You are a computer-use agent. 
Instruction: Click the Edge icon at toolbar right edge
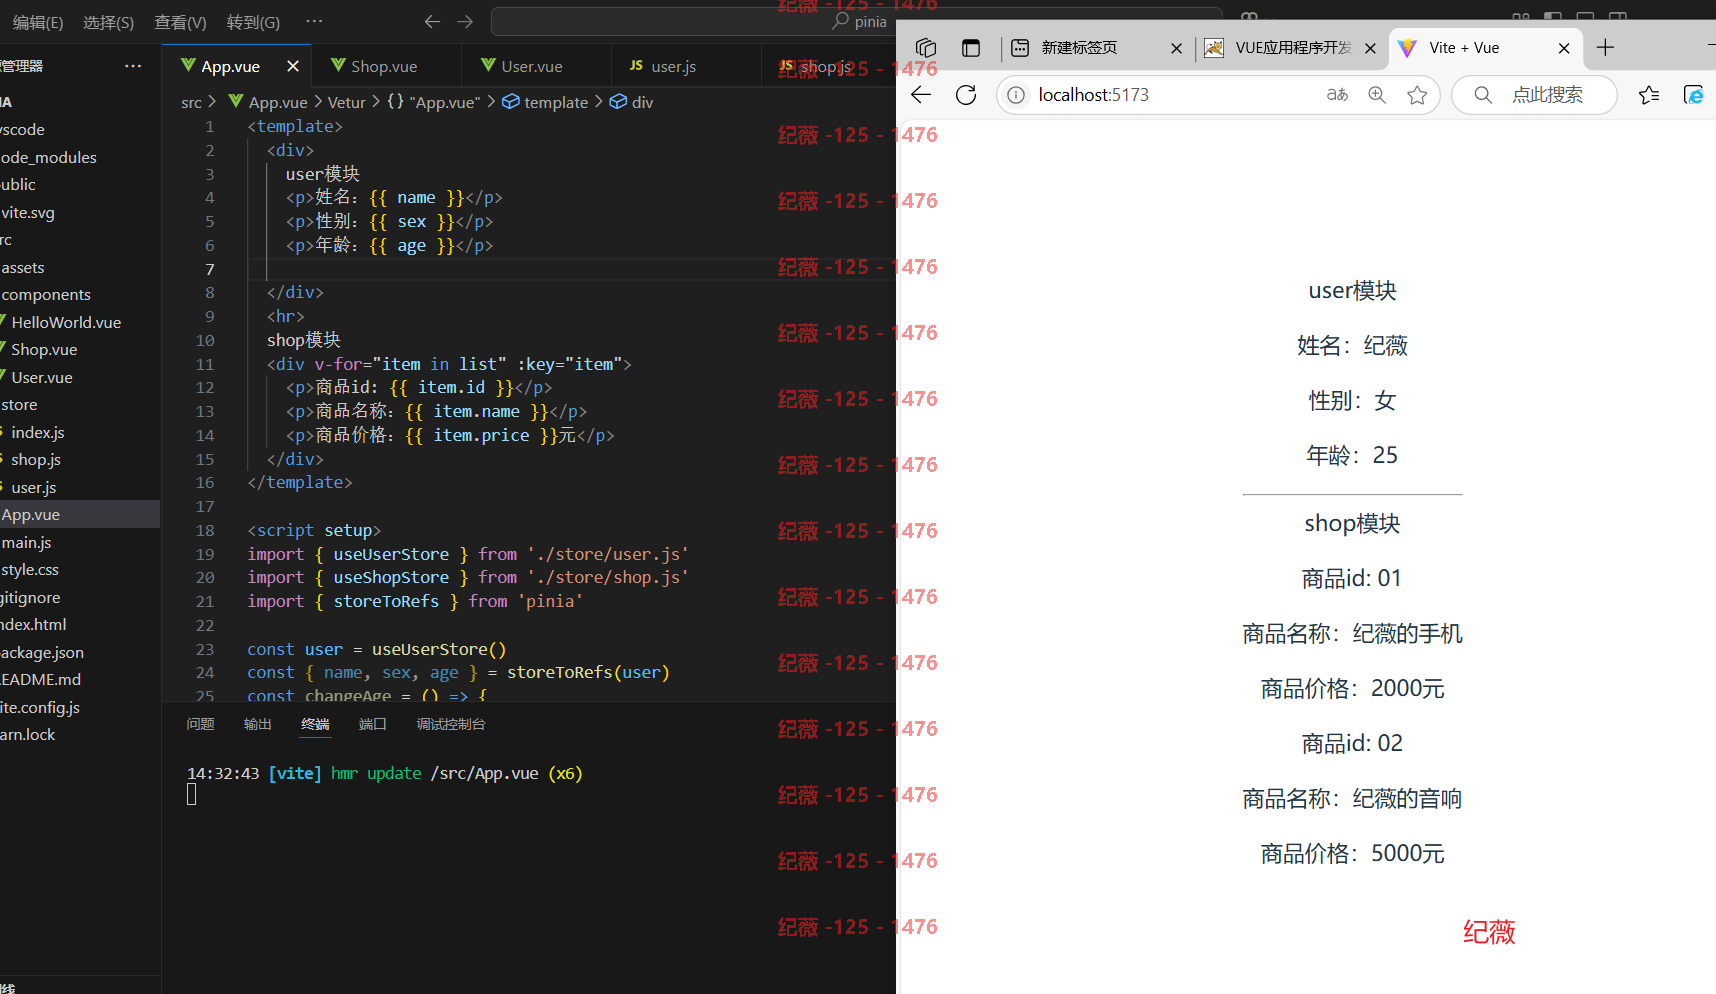pyautogui.click(x=1694, y=94)
